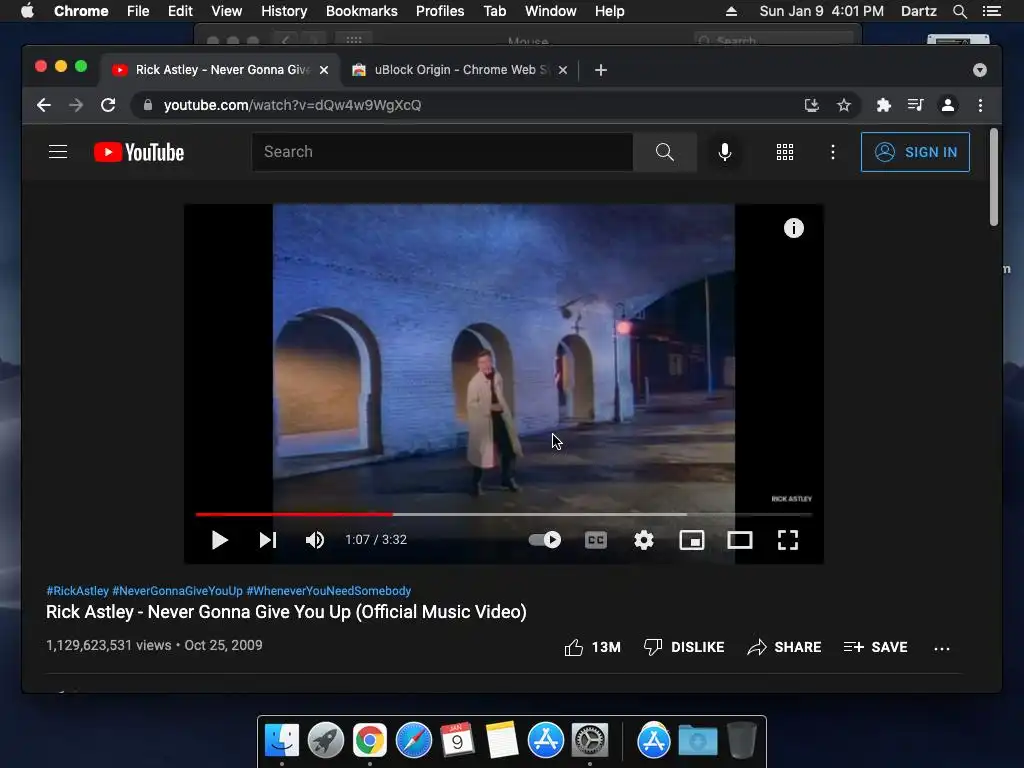SAVE the video to playlist
The image size is (1024, 768).
876,647
